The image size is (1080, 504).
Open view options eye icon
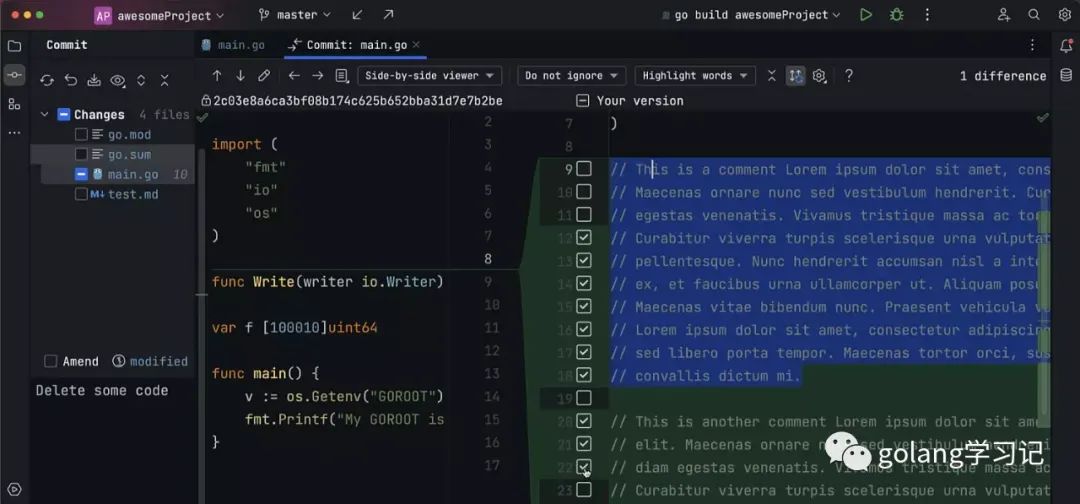pos(118,81)
